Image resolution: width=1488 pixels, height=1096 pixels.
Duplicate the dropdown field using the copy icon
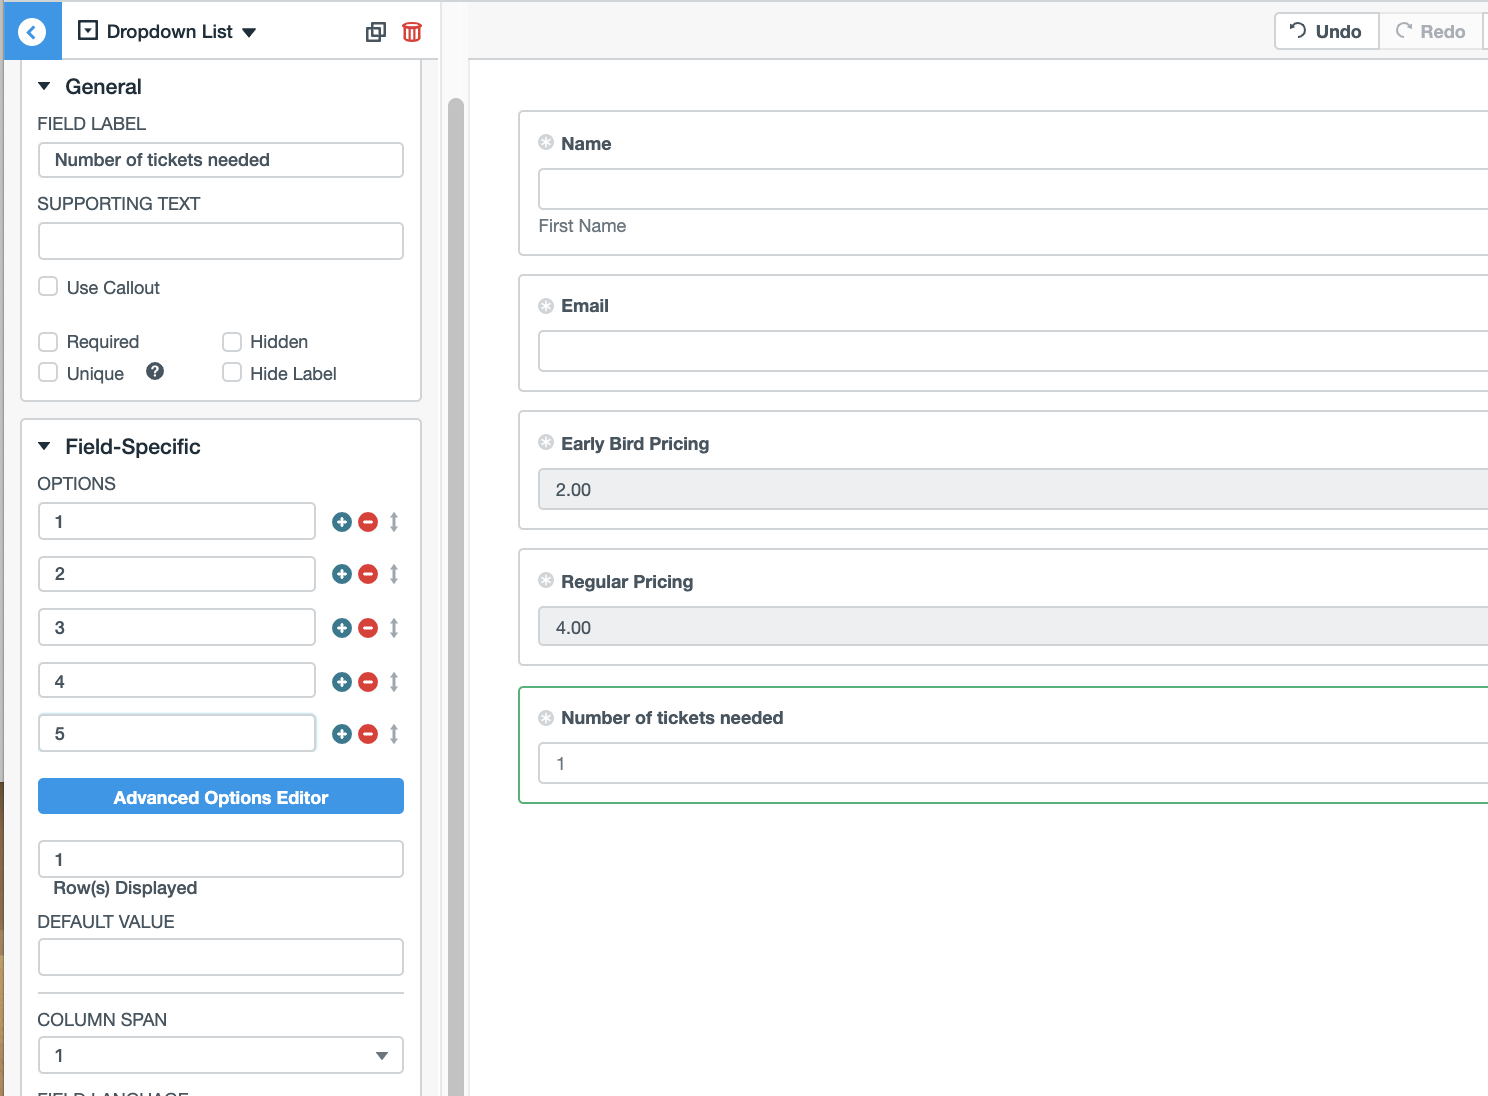(375, 31)
